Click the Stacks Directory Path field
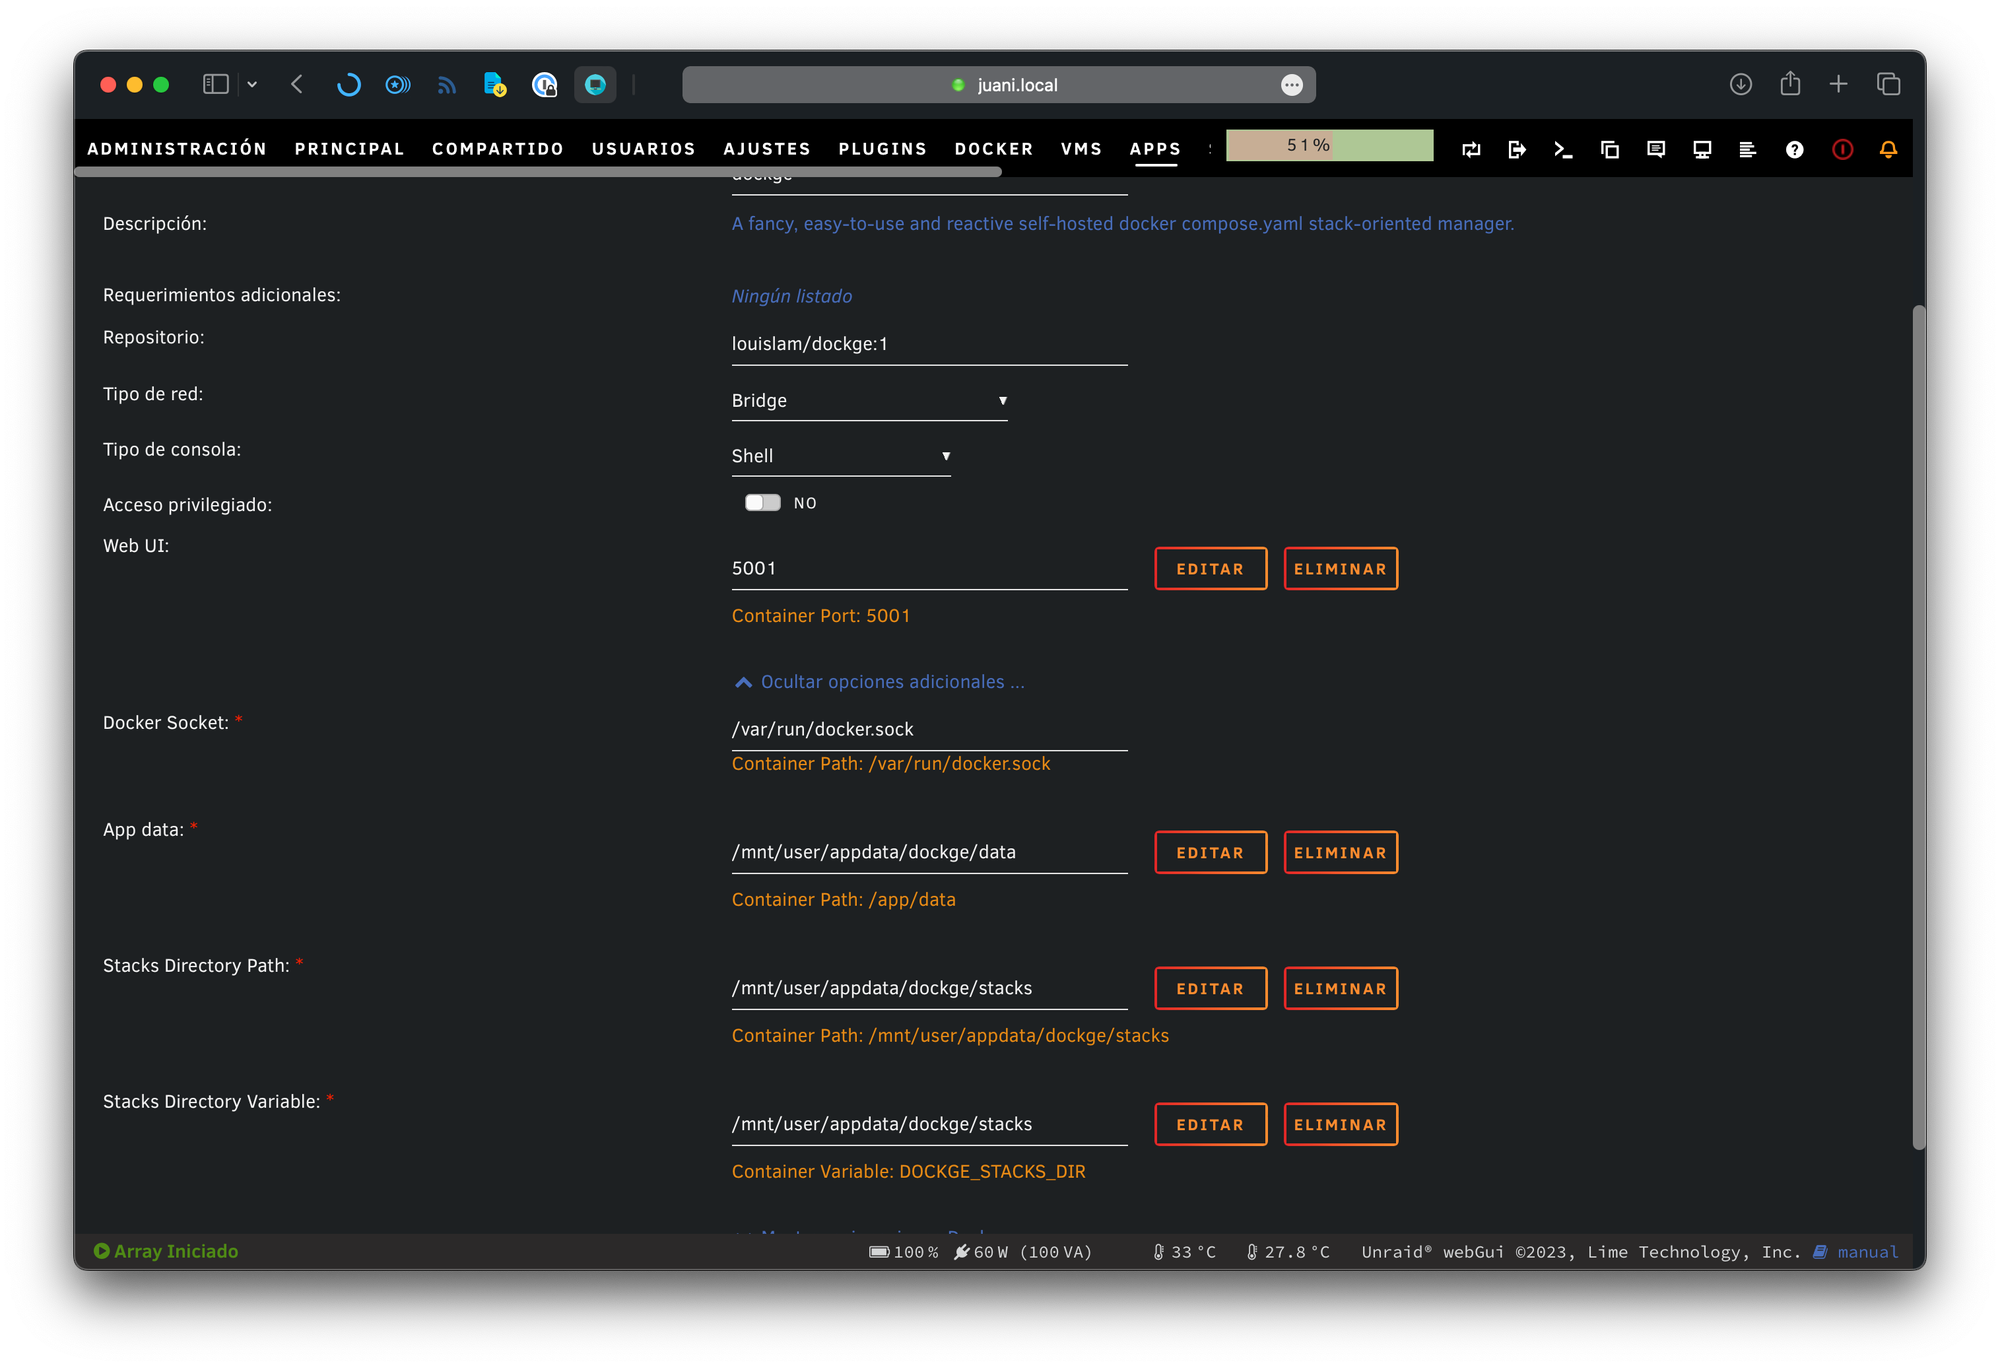The width and height of the screenshot is (2000, 1368). click(x=929, y=989)
